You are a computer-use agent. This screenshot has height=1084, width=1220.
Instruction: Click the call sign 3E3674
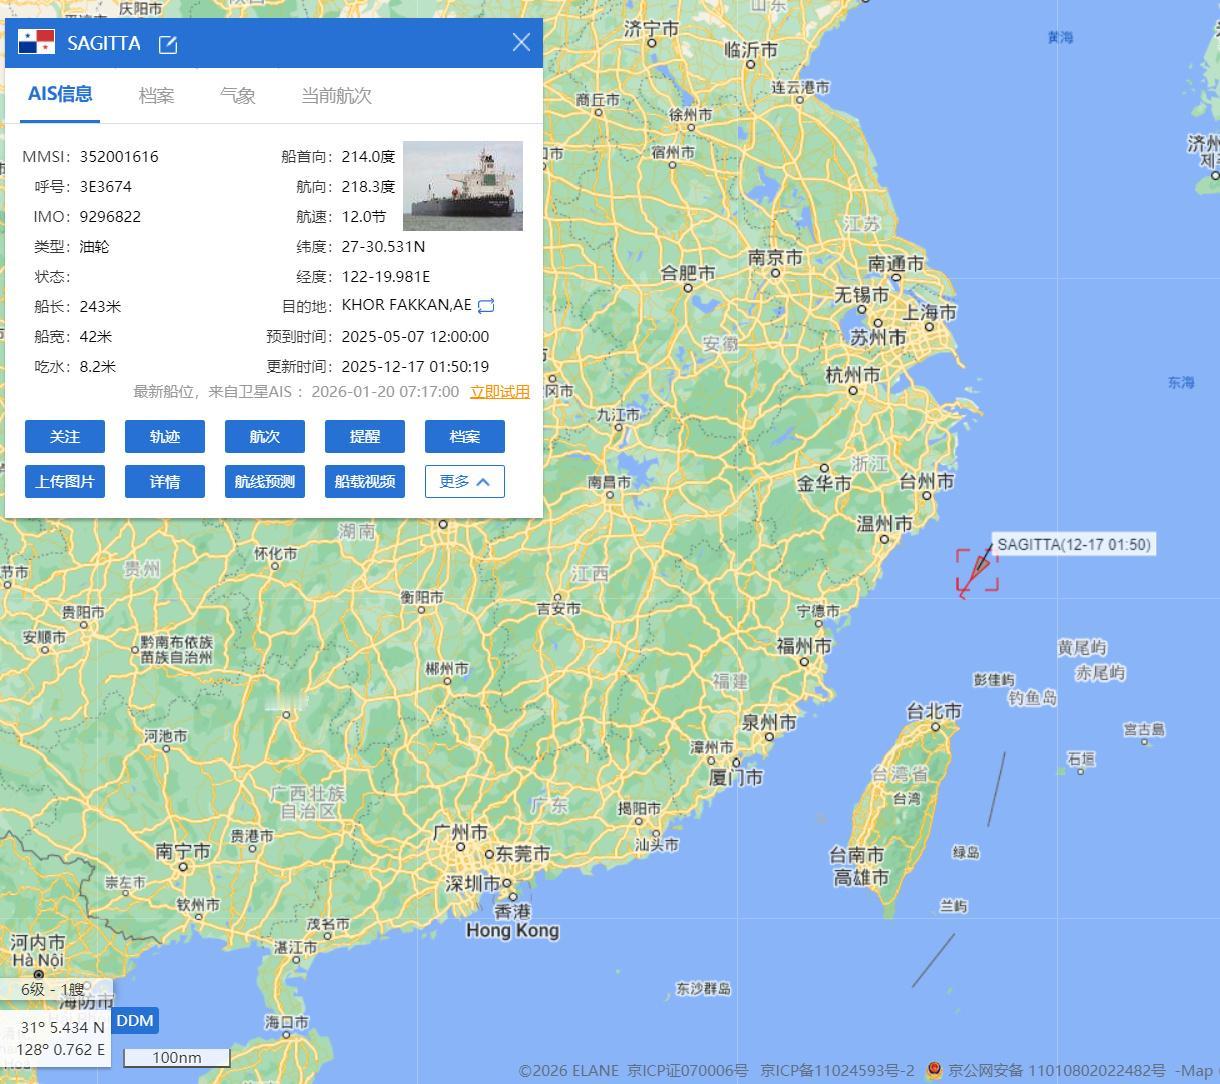pos(106,187)
